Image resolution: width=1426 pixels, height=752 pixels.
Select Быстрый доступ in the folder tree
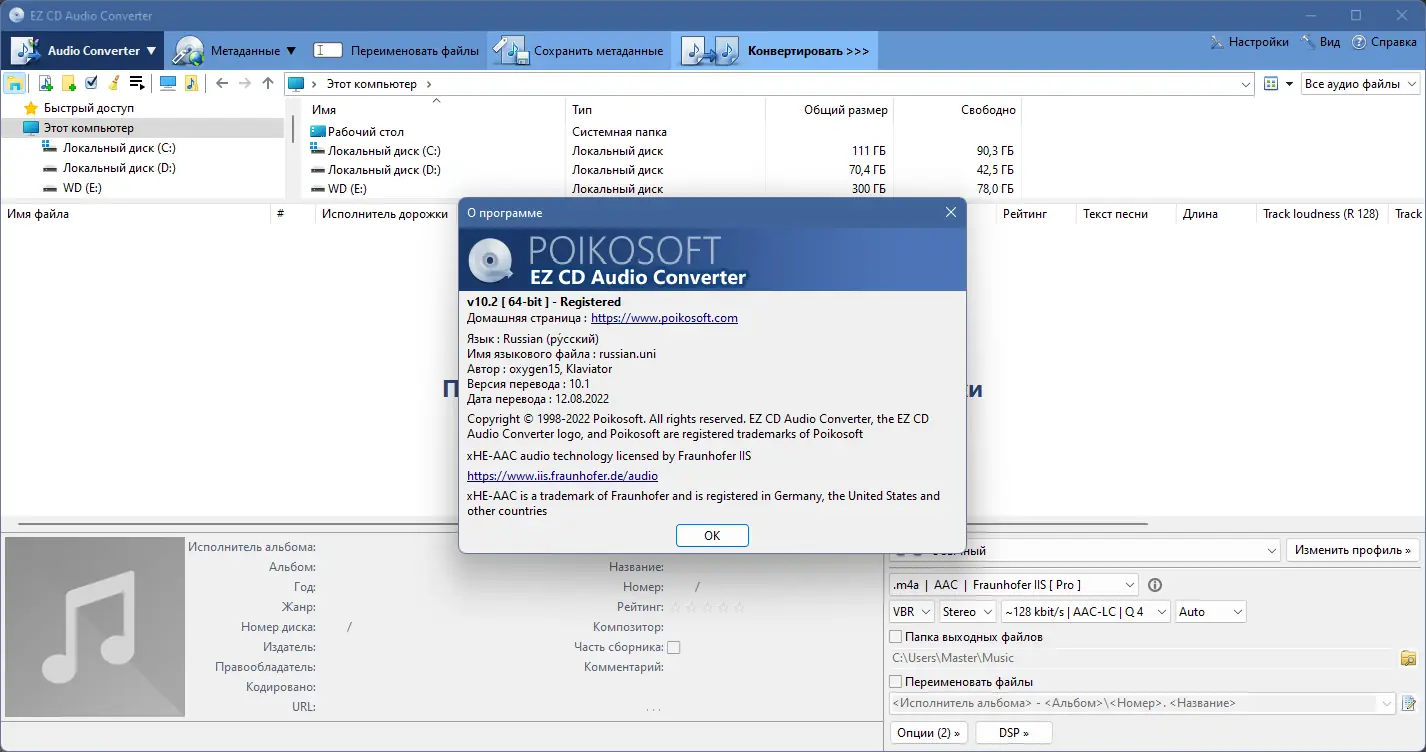(88, 108)
